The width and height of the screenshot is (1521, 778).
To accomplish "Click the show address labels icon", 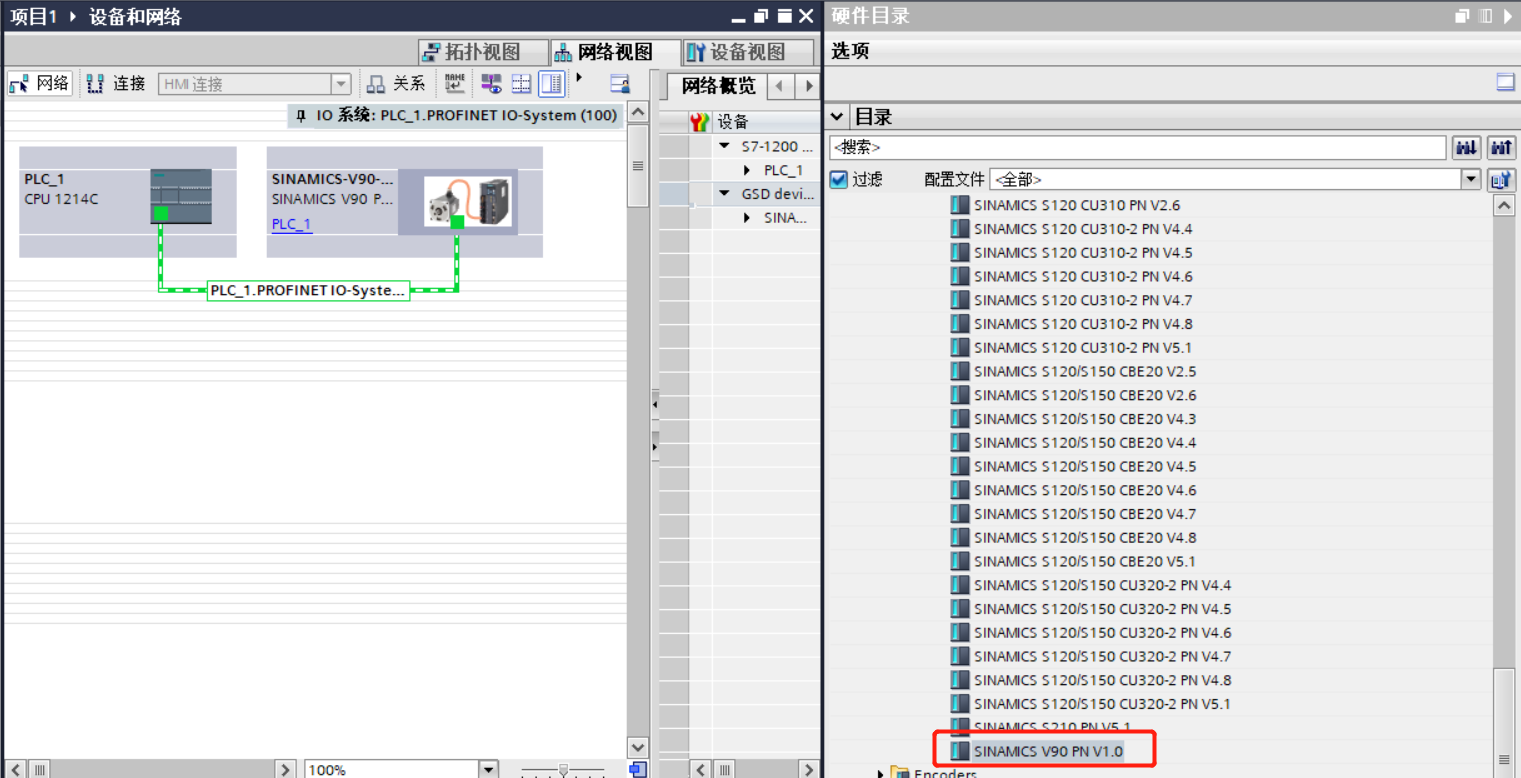I will click(491, 83).
